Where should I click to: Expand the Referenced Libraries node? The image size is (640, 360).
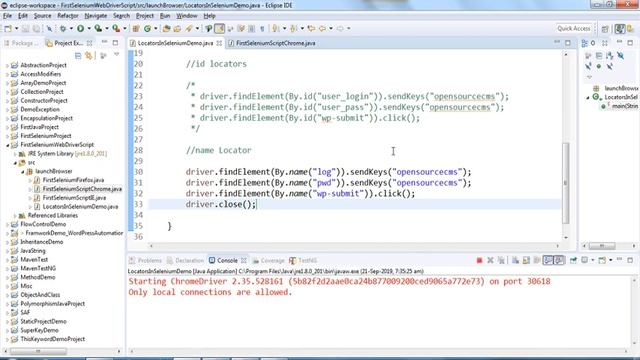click(15, 216)
